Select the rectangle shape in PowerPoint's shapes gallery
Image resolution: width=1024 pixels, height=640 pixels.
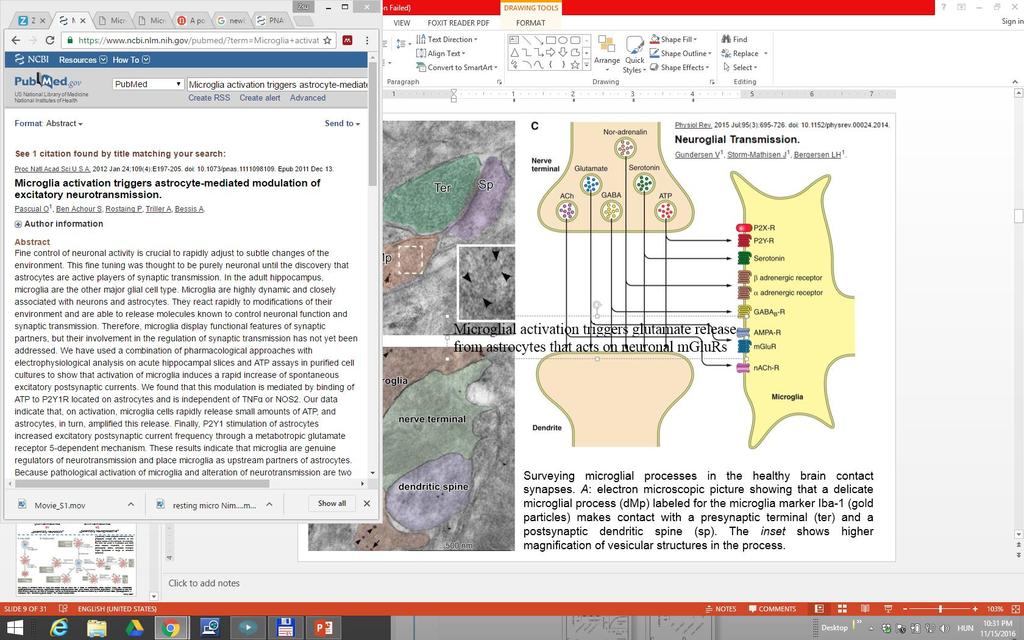(x=551, y=40)
